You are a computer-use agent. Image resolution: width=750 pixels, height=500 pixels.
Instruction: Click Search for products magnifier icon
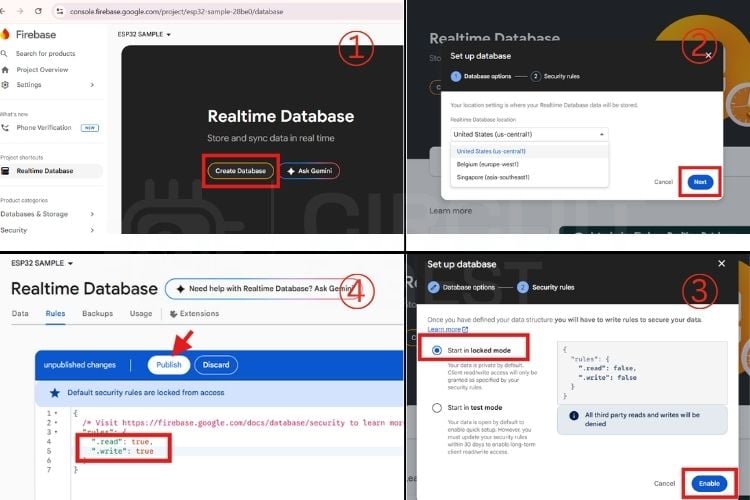tap(4, 54)
